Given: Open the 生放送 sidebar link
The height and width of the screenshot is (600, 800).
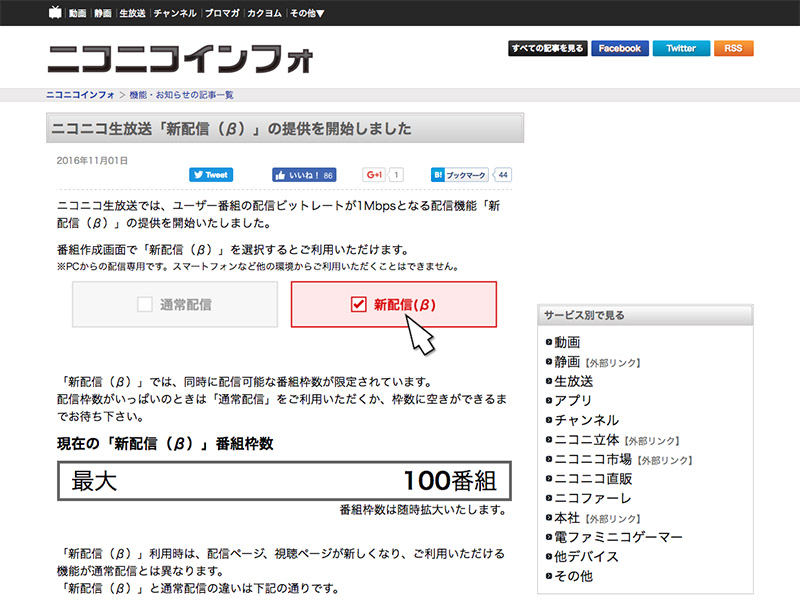Looking at the screenshot, I should 574,381.
